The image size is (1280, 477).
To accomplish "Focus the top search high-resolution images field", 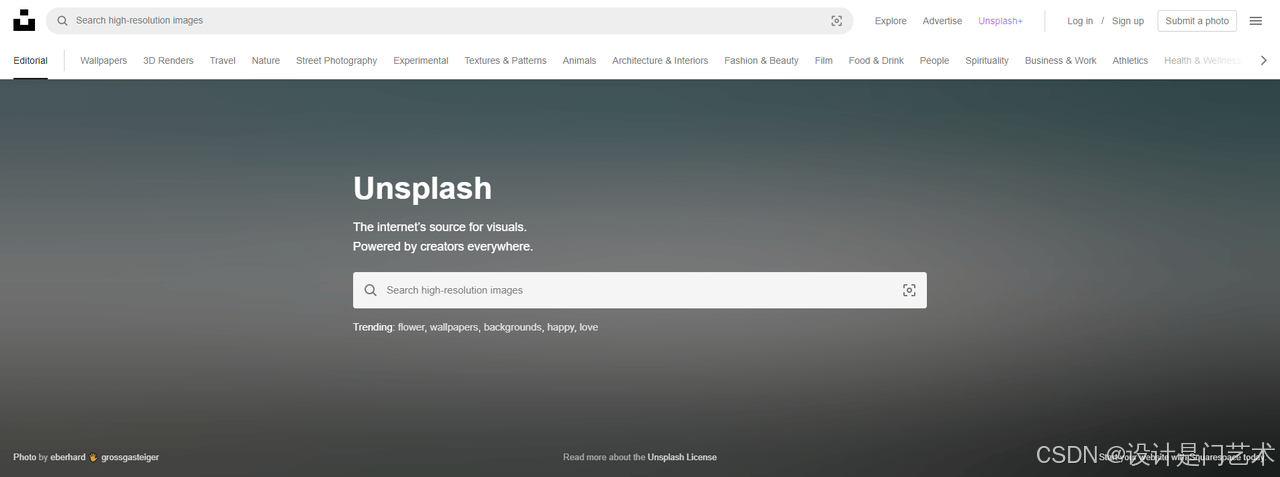I will click(x=450, y=20).
